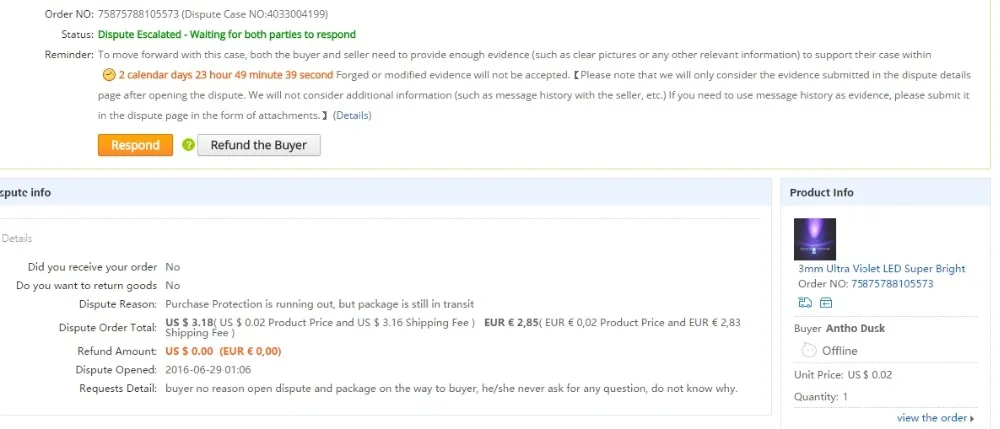Open the Details link in the reminder

352,115
